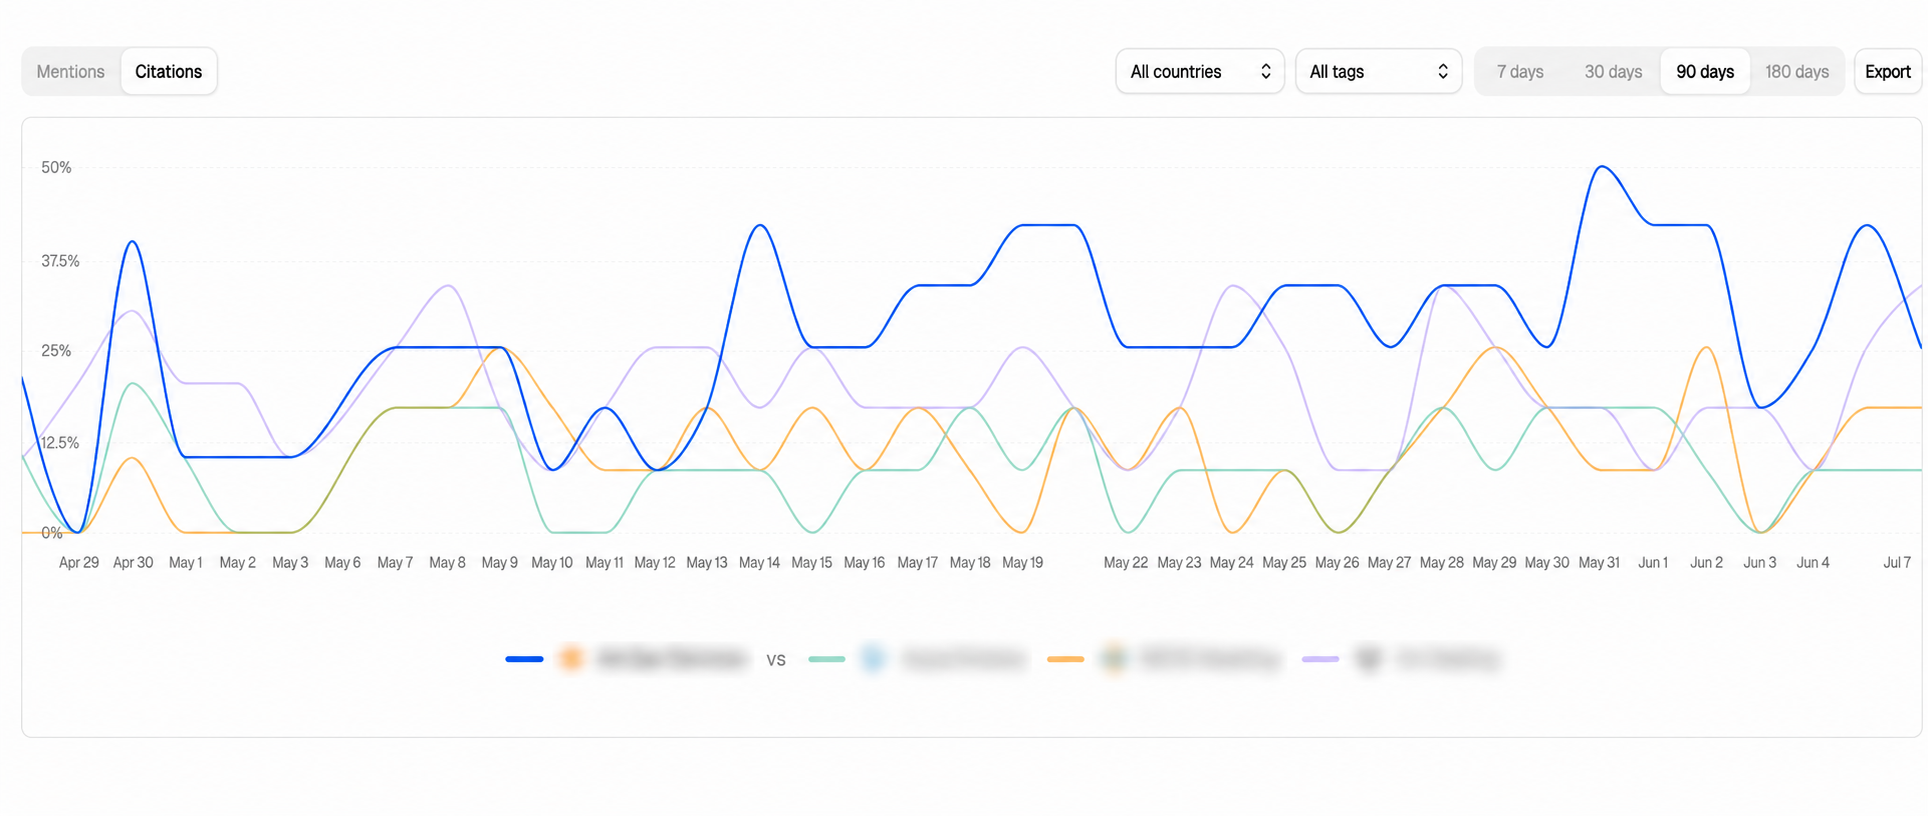This screenshot has width=1928, height=816.
Task: Click the May 14 date label
Action: point(759,563)
